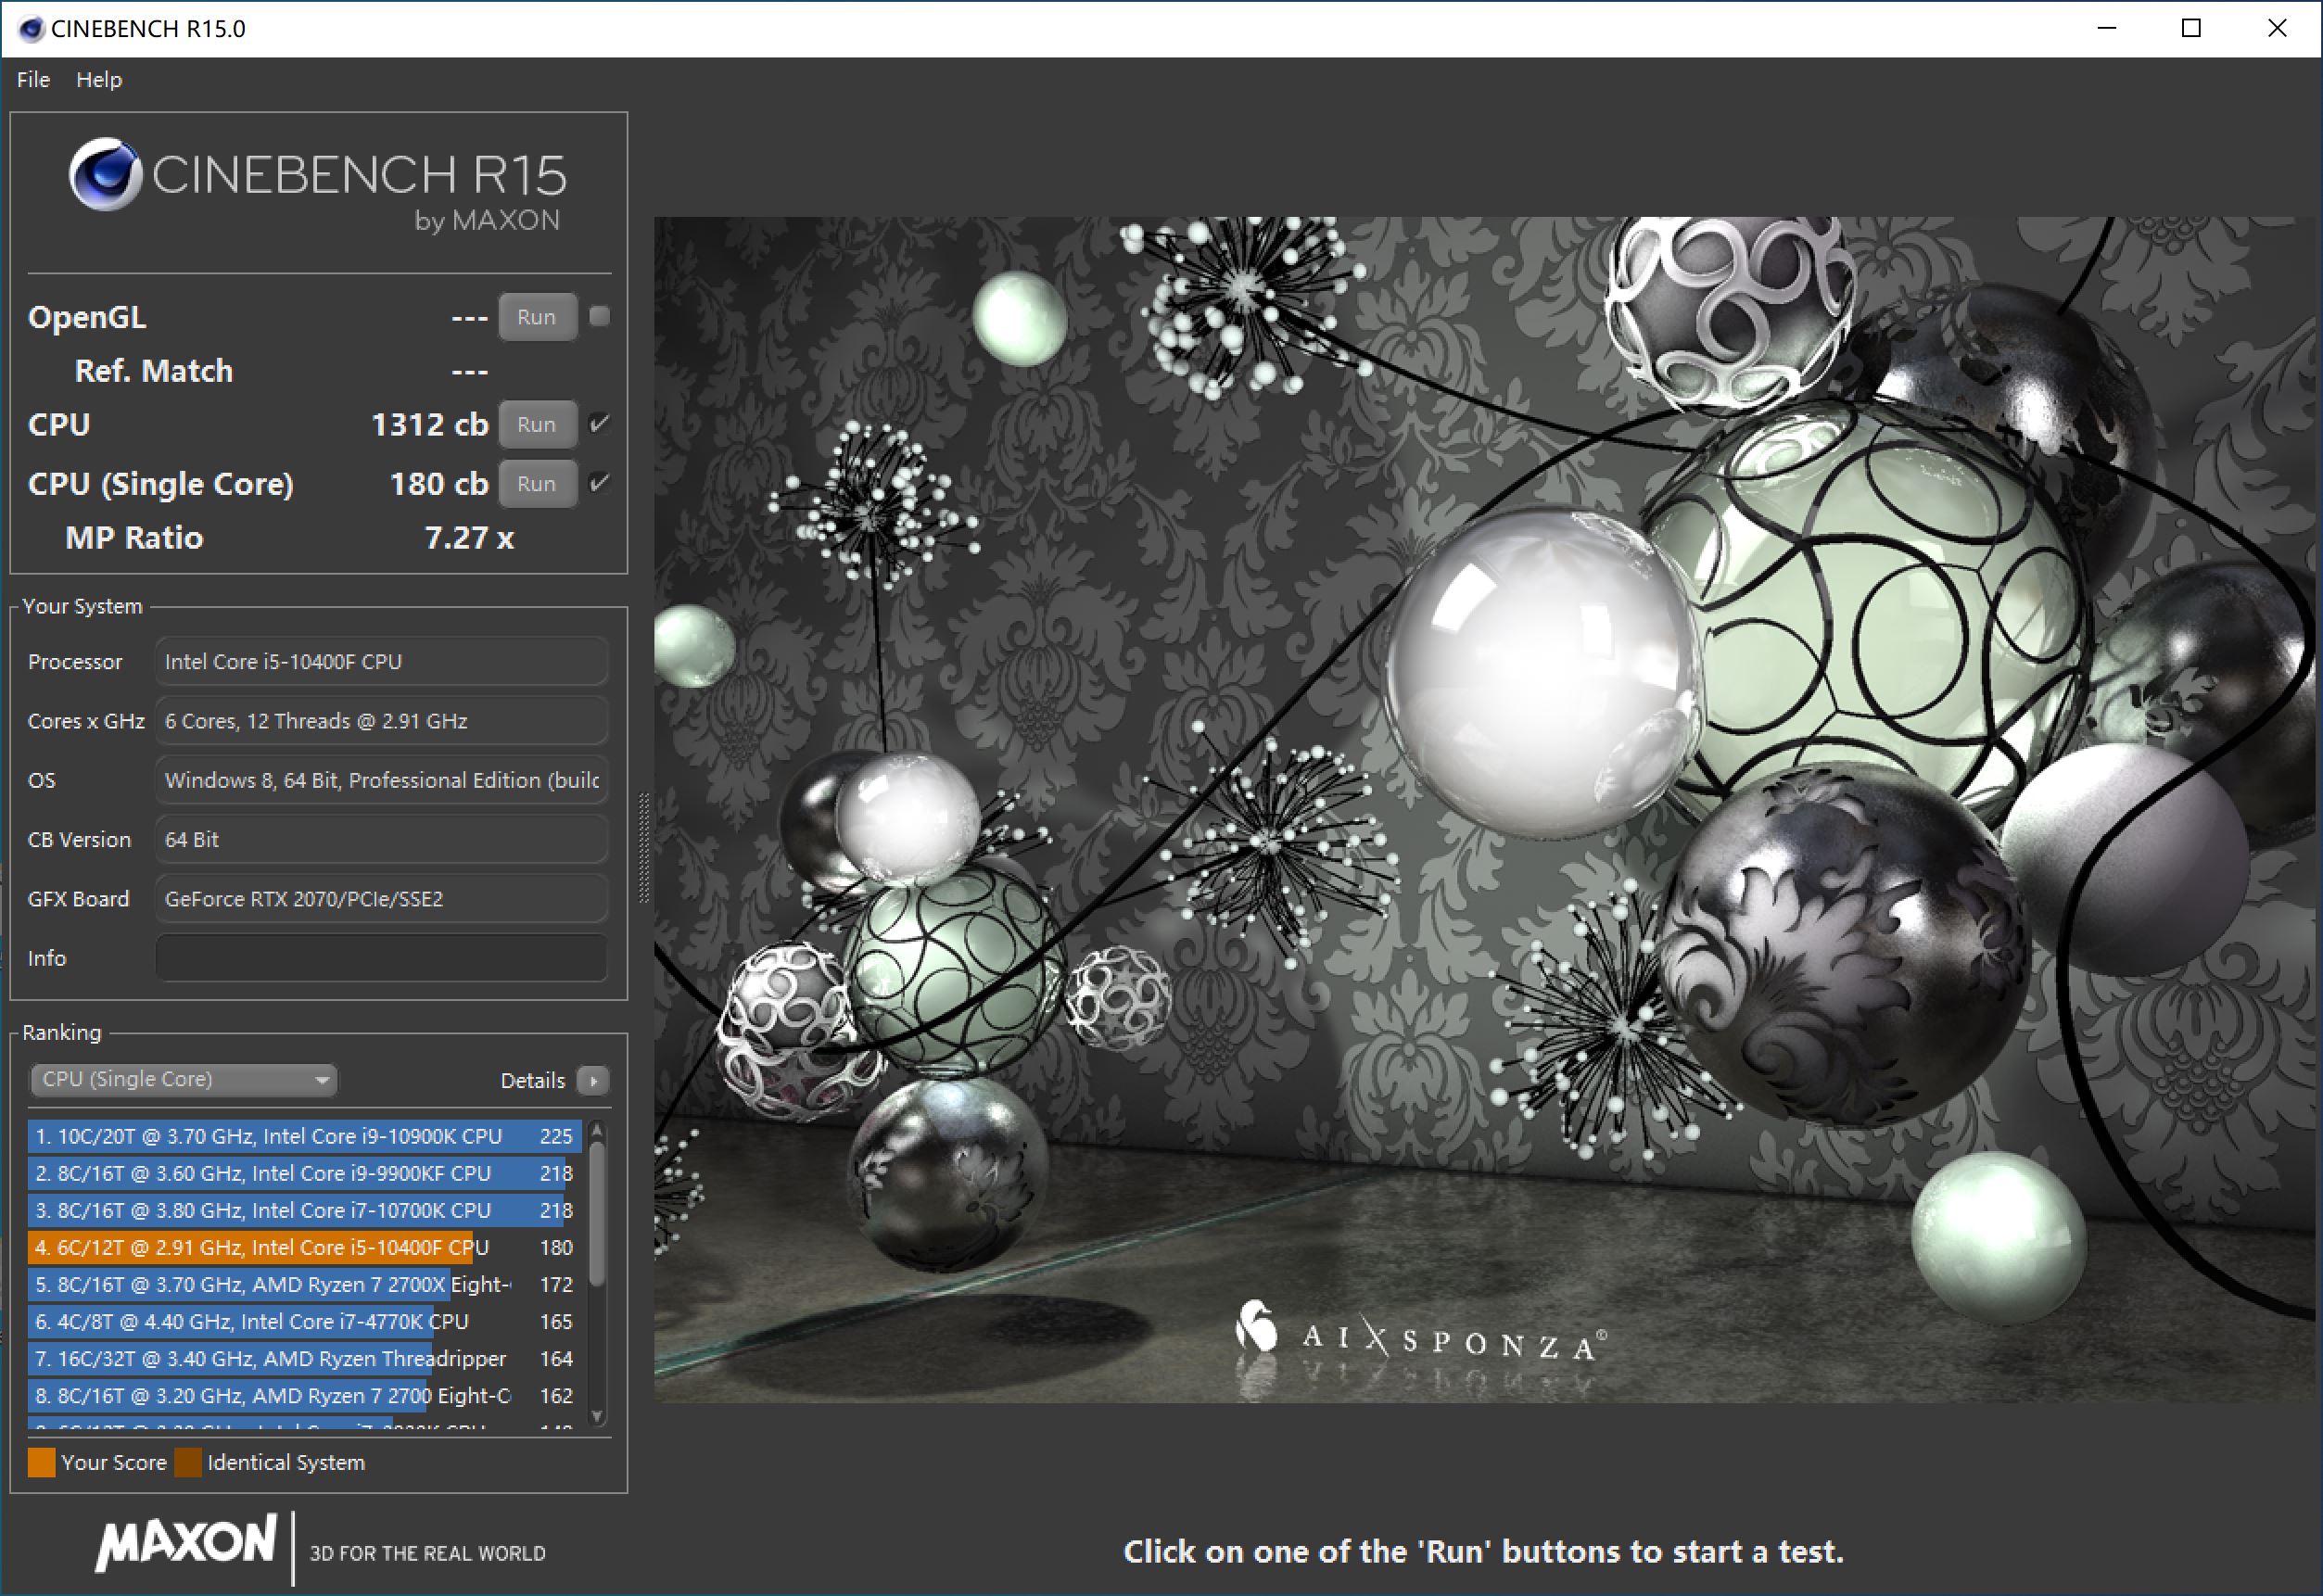The width and height of the screenshot is (2323, 1596).
Task: Click the Details arrow icon
Action: tap(593, 1080)
